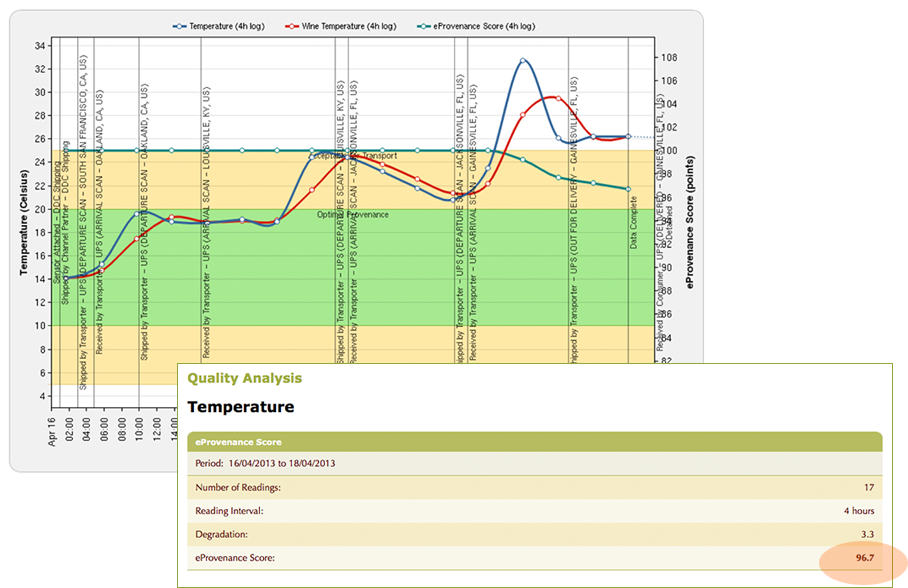908x588 pixels.
Task: Select the Degradation label
Action: tap(221, 535)
